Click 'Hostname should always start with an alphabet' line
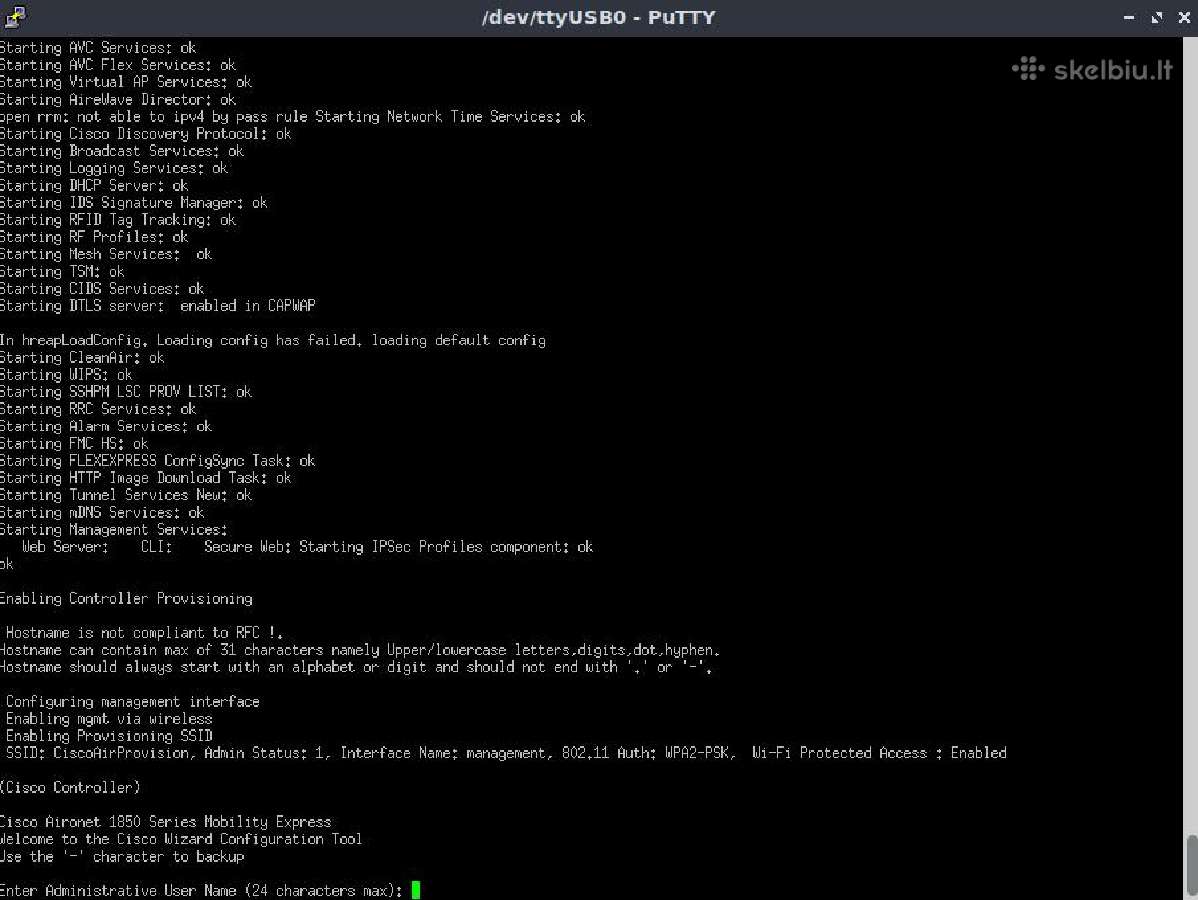The width and height of the screenshot is (1198, 900). point(356,666)
